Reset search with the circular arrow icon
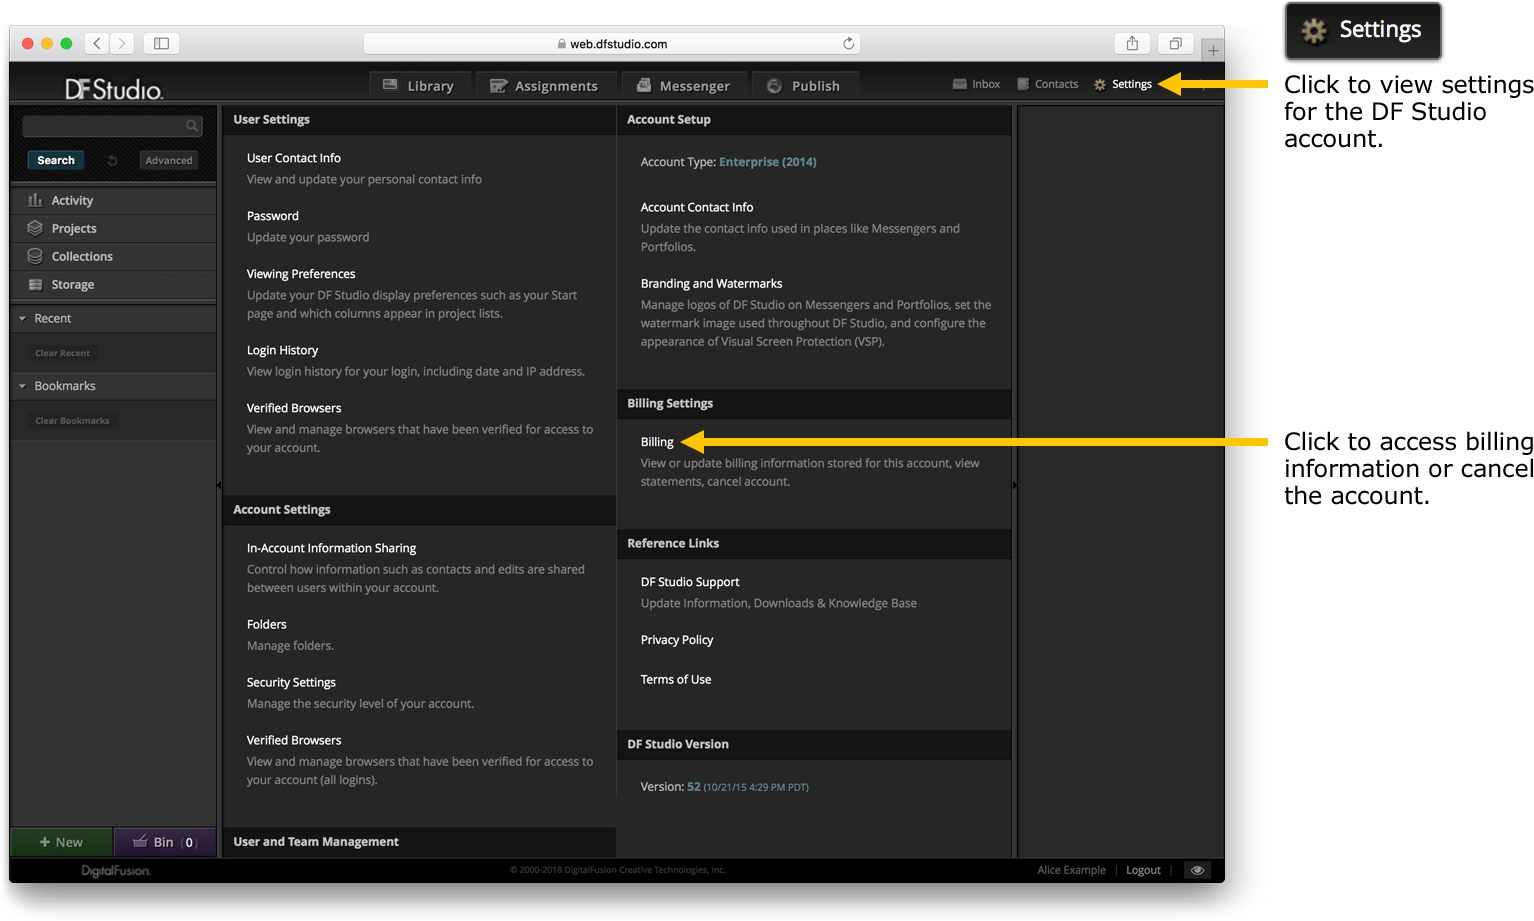Image resolution: width=1534 pixels, height=921 pixels. pos(112,160)
